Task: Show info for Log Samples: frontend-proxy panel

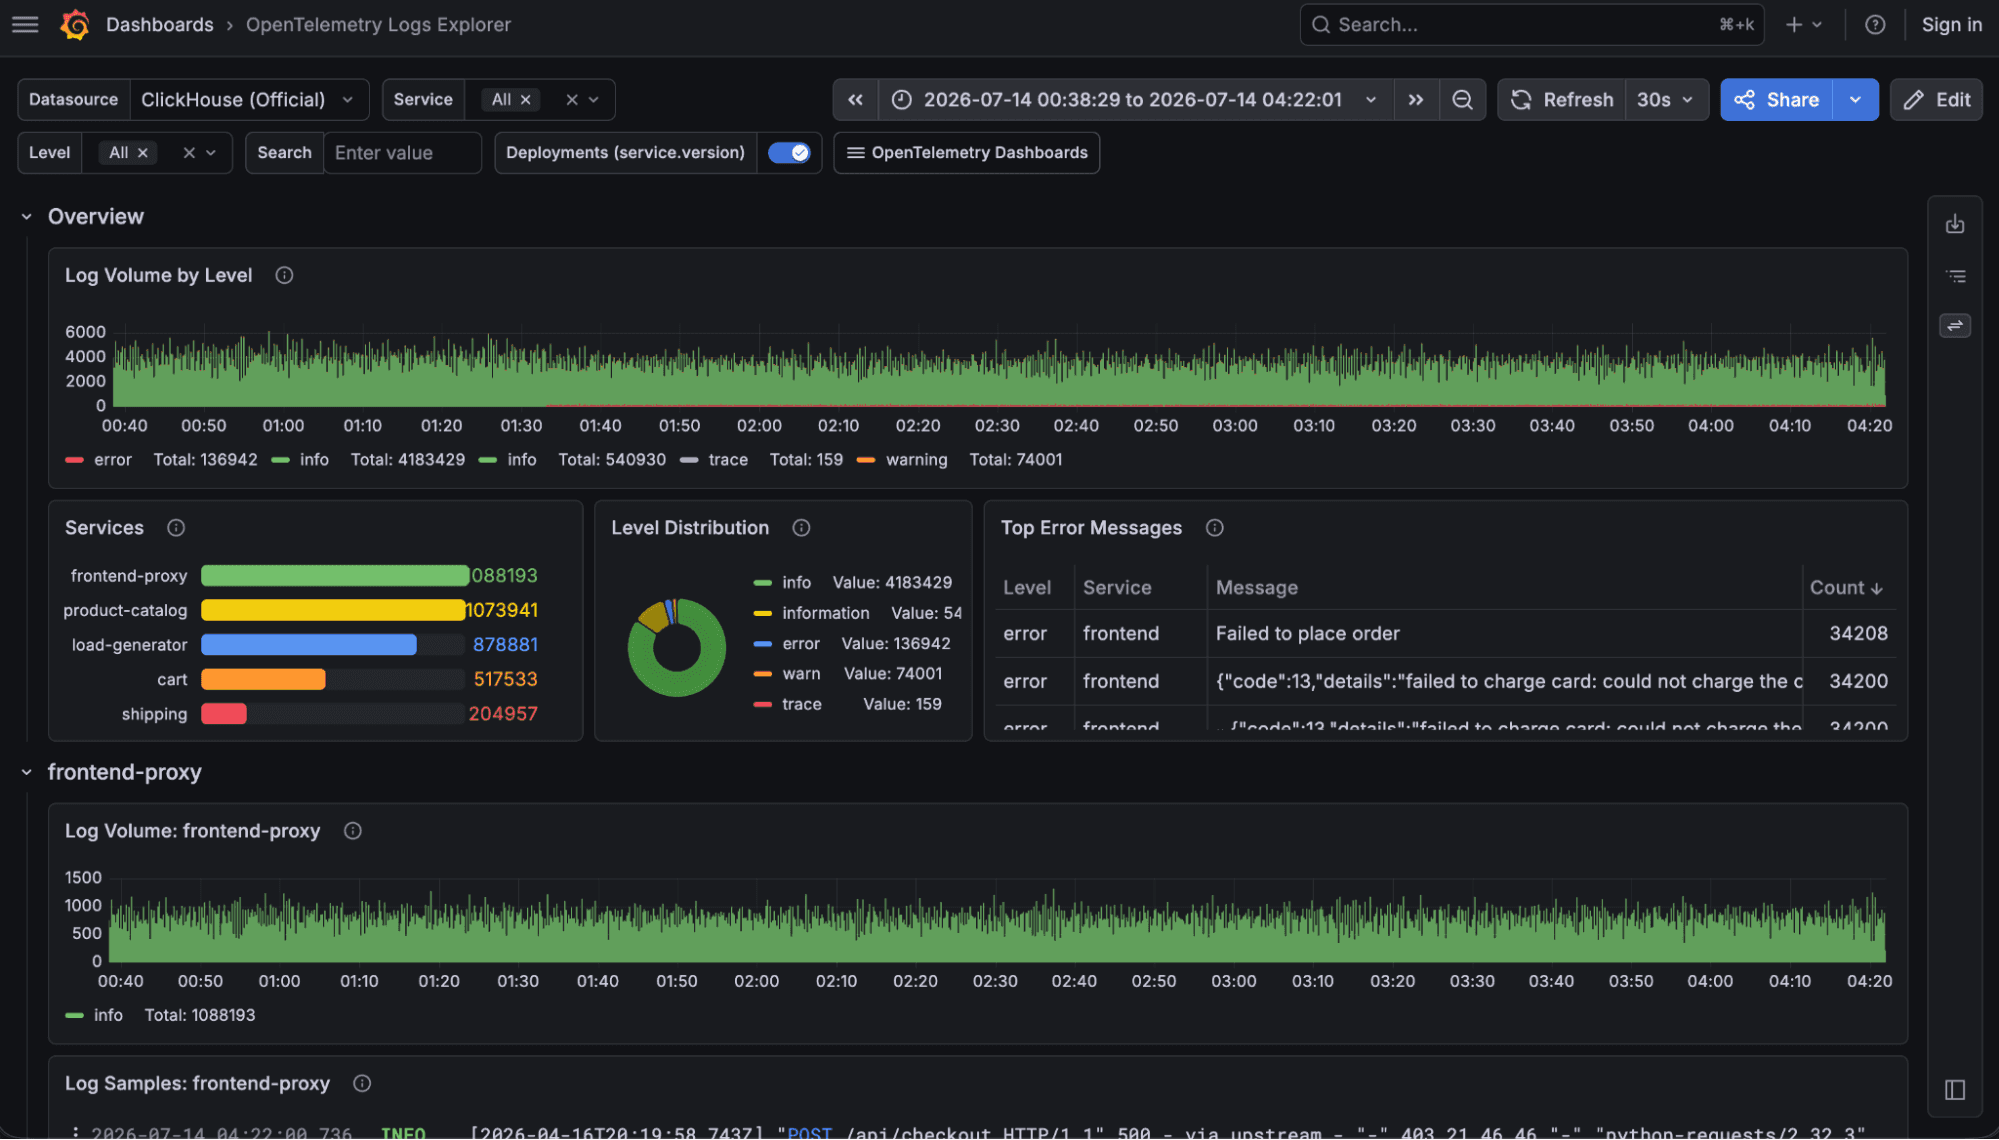Action: click(362, 1084)
